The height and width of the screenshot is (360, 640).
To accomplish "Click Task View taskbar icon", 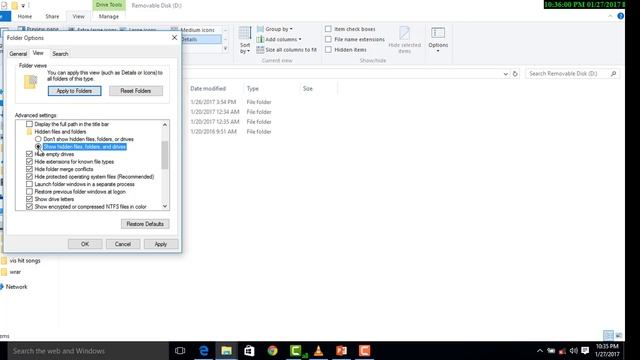I will pos(180,351).
